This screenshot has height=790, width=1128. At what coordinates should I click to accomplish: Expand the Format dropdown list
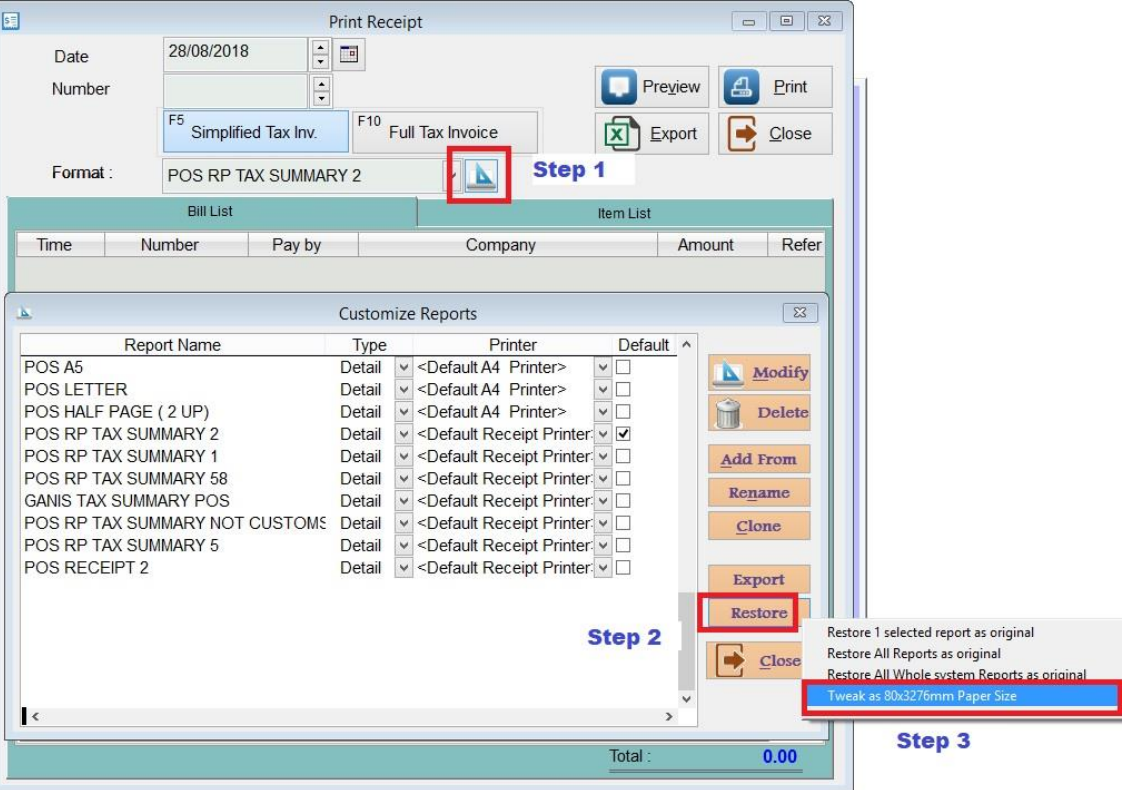coord(453,176)
